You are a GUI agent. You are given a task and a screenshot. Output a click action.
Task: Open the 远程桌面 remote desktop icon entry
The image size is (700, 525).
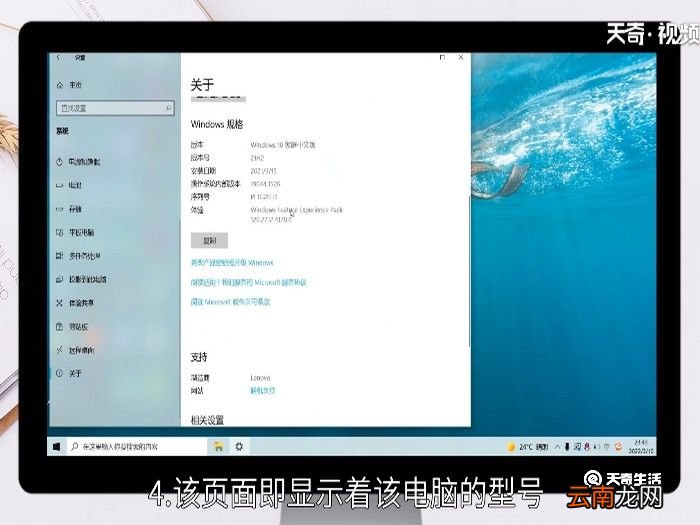coord(59,350)
